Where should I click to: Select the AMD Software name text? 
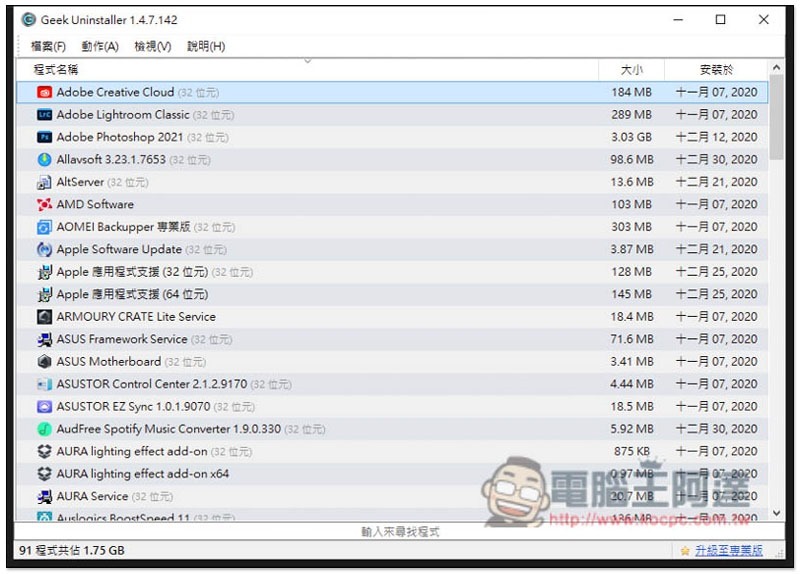(95, 205)
